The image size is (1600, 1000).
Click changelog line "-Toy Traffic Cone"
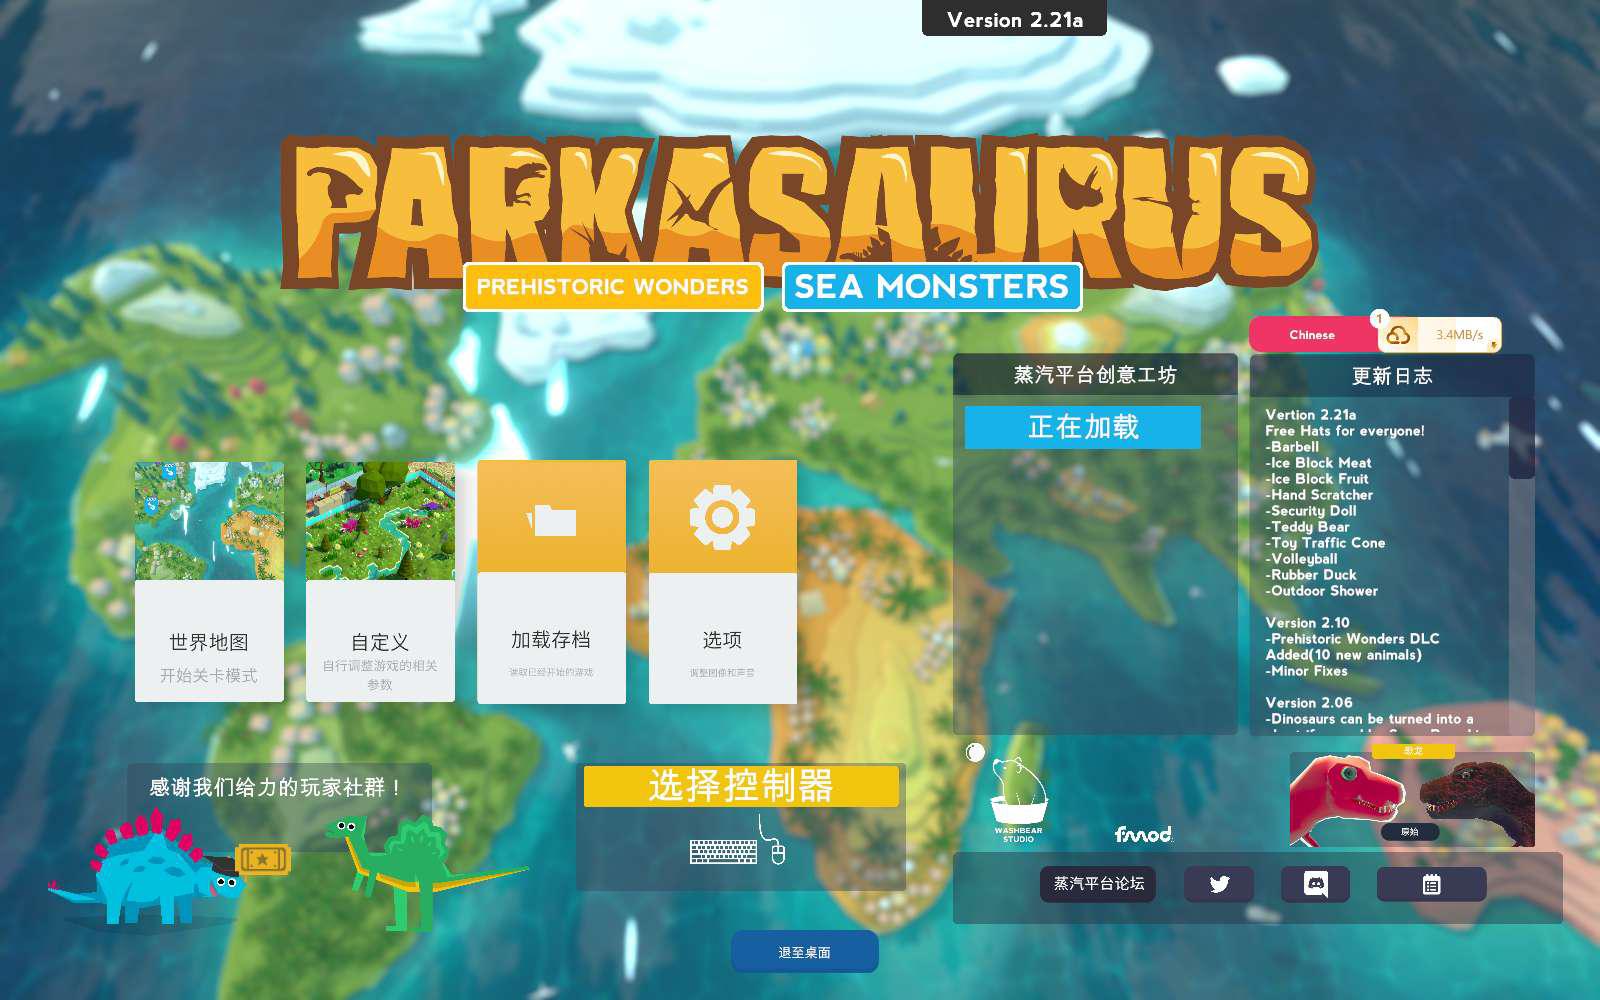[1325, 543]
